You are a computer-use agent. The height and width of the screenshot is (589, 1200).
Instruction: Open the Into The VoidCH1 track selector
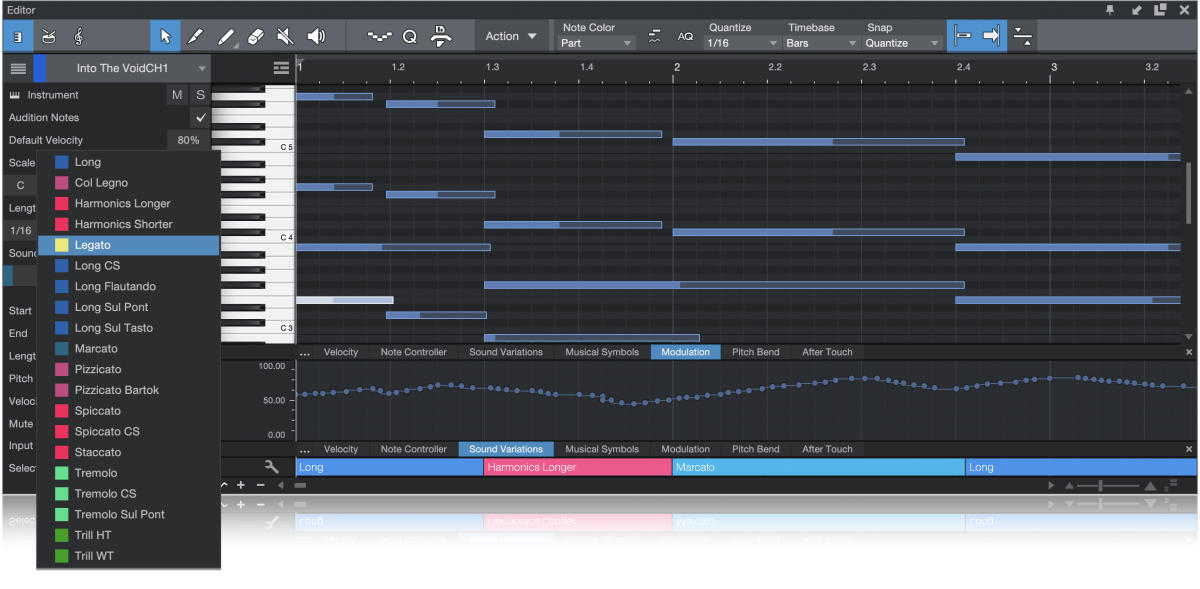click(129, 68)
